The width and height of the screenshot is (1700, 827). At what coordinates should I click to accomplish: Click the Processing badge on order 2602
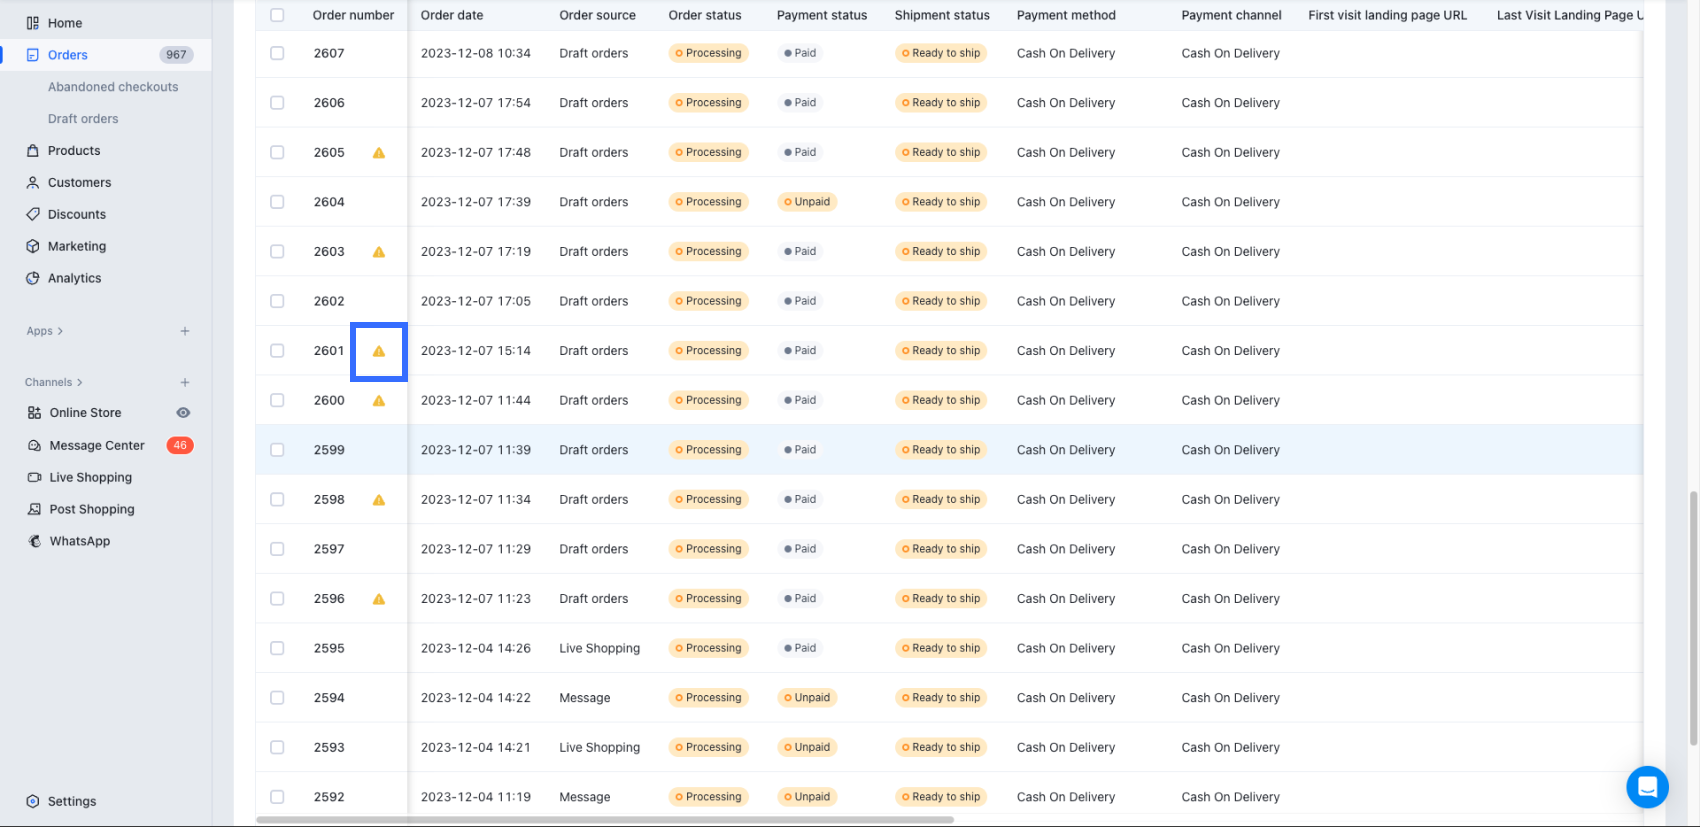pos(708,301)
